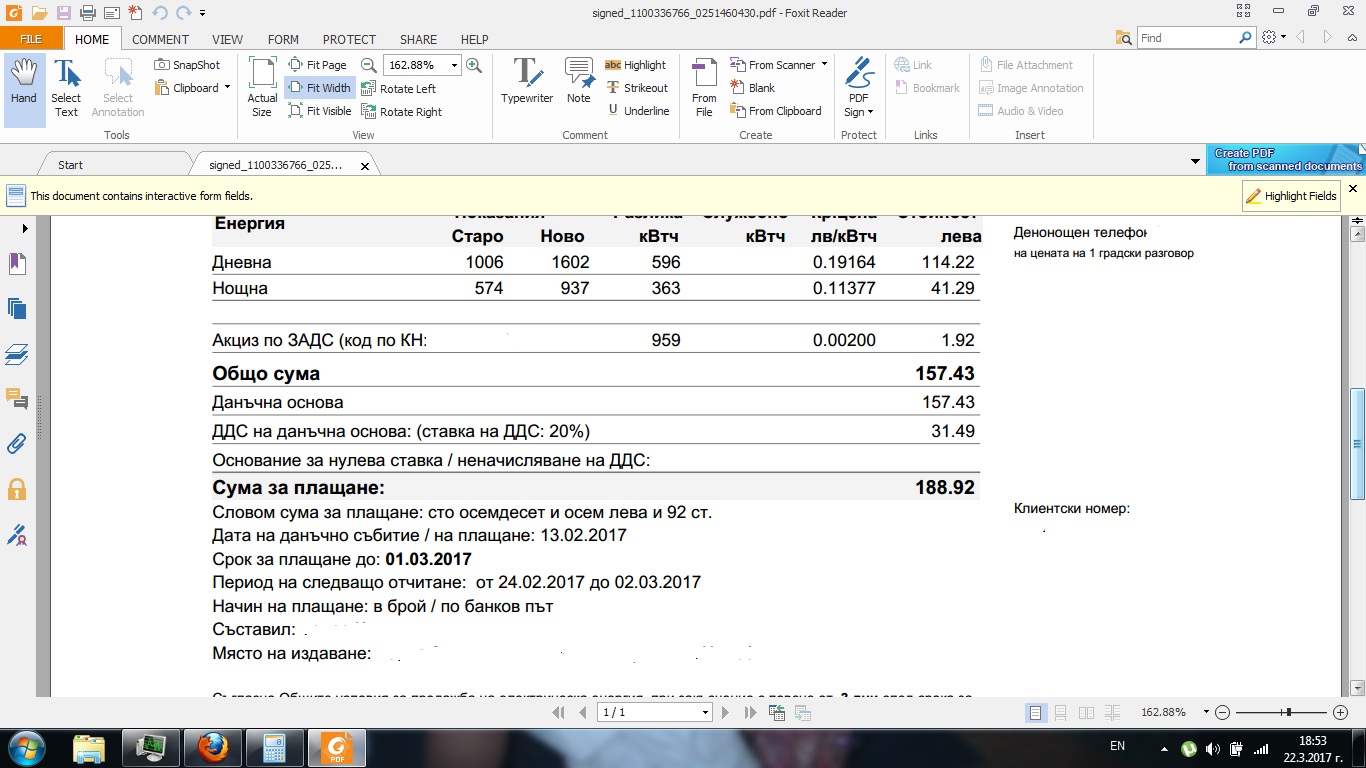Click the Find search field
This screenshot has height=768, width=1366.
[1188, 38]
